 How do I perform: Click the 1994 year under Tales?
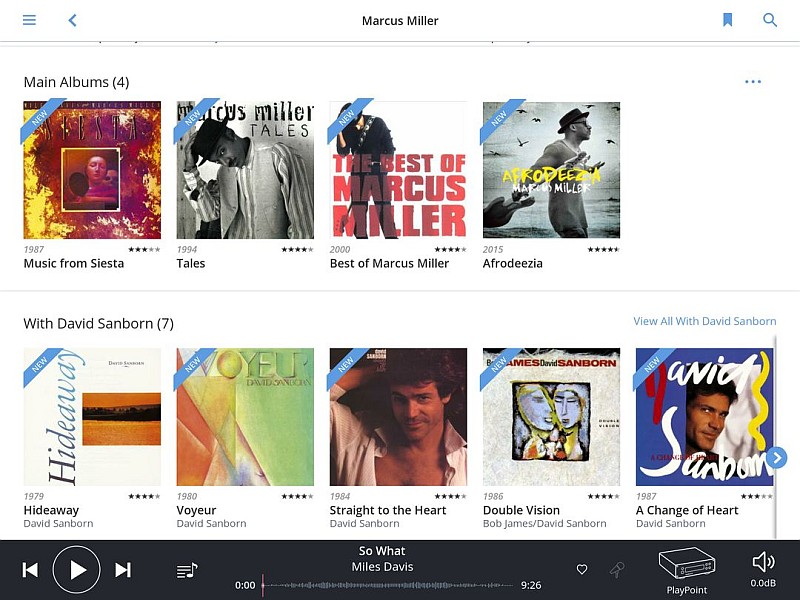click(x=187, y=249)
